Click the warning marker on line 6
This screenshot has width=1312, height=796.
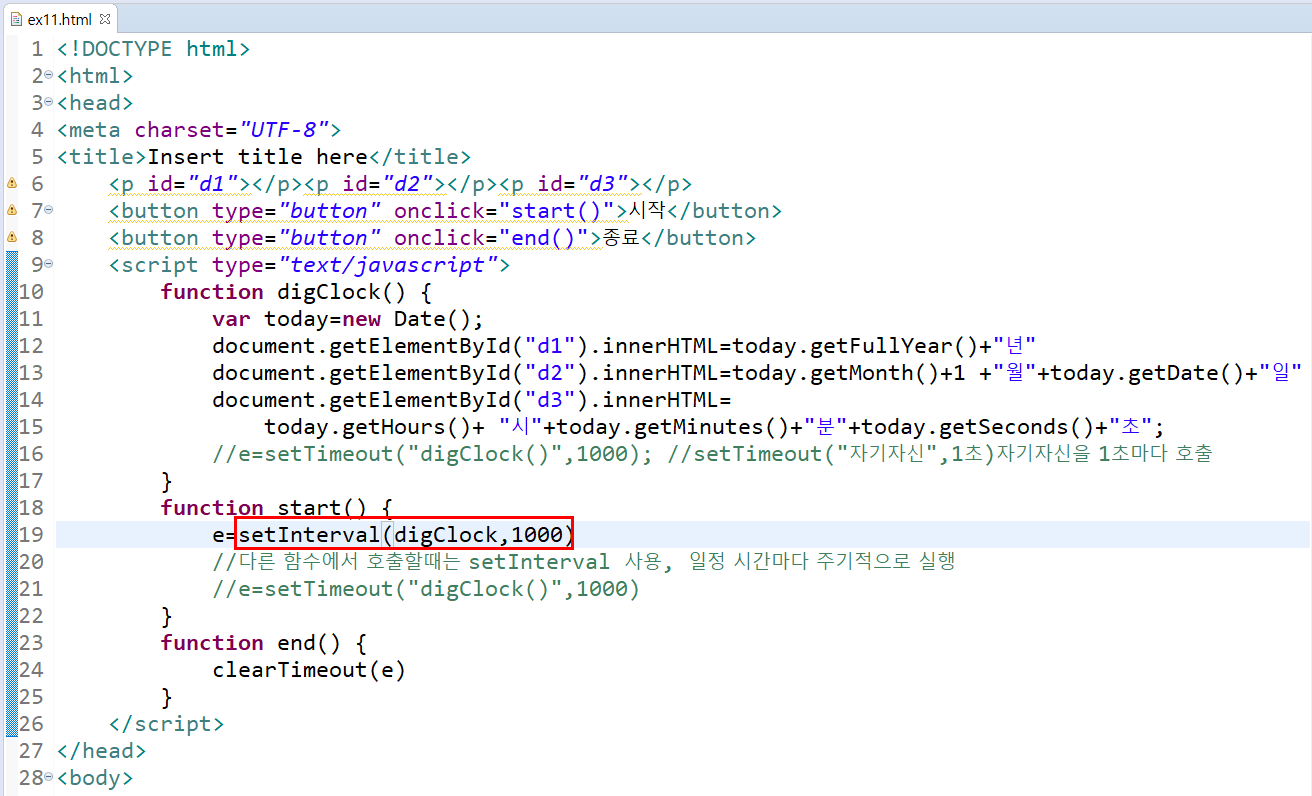12,184
